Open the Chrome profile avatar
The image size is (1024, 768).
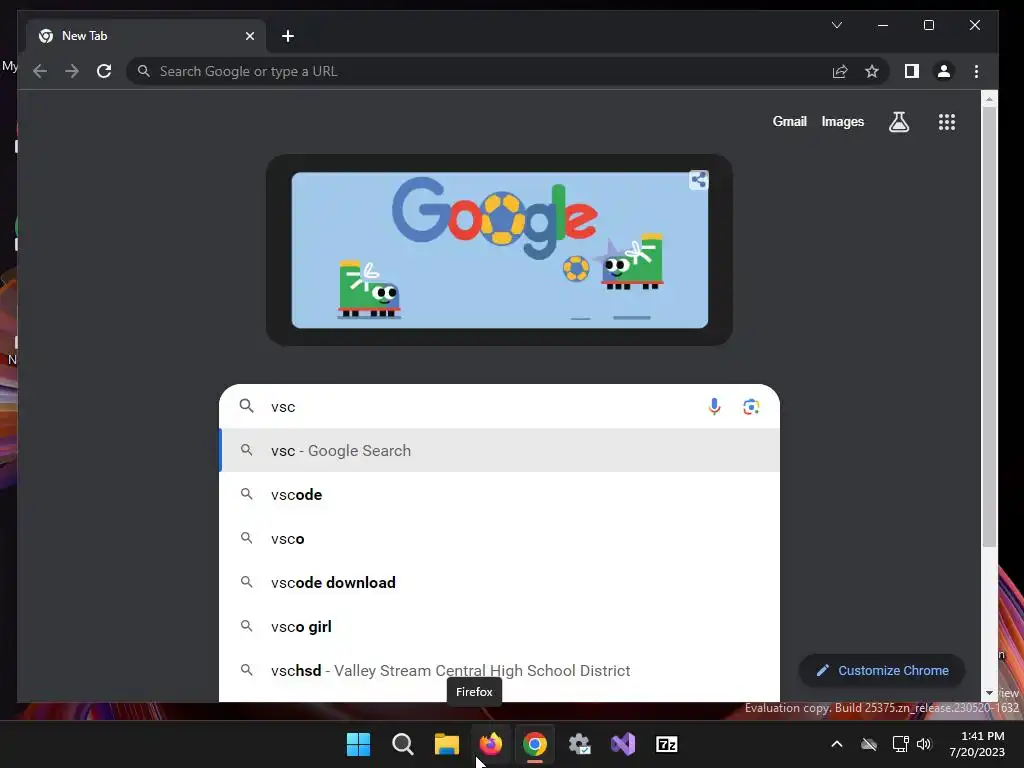[x=944, y=71]
